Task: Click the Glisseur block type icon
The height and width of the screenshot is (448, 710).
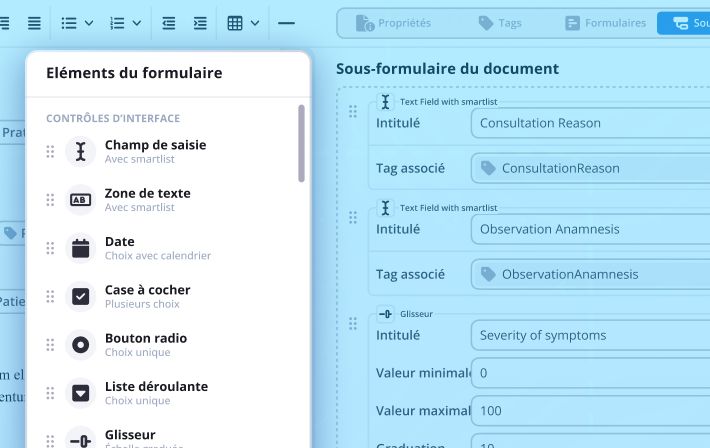Action: point(385,314)
